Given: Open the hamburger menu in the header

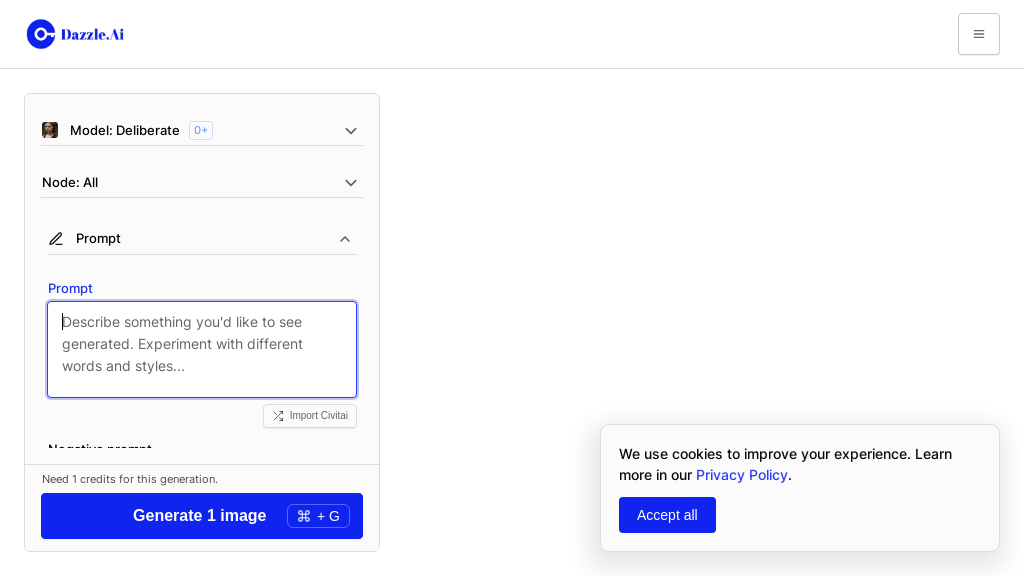Looking at the screenshot, I should coord(978,34).
